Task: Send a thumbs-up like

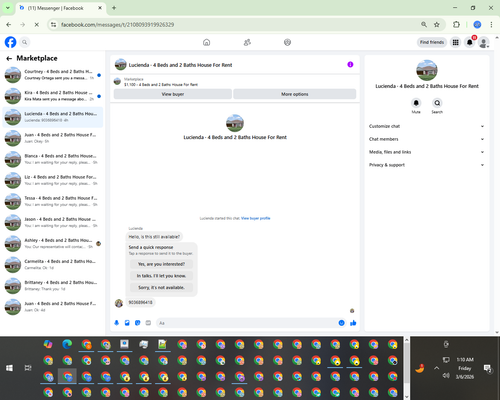Action: click(x=353, y=323)
